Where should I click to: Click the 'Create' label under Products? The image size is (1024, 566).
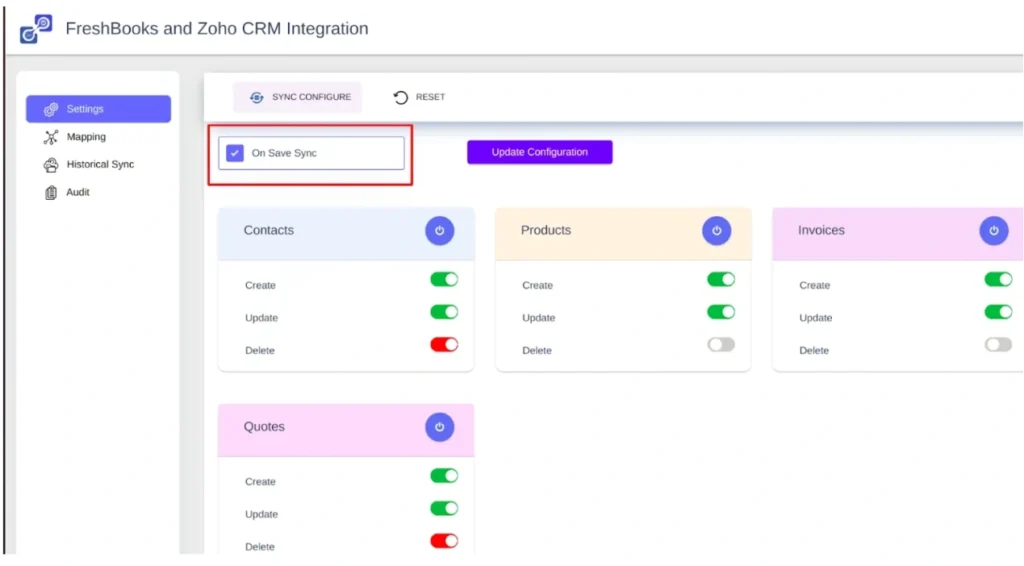click(x=537, y=285)
